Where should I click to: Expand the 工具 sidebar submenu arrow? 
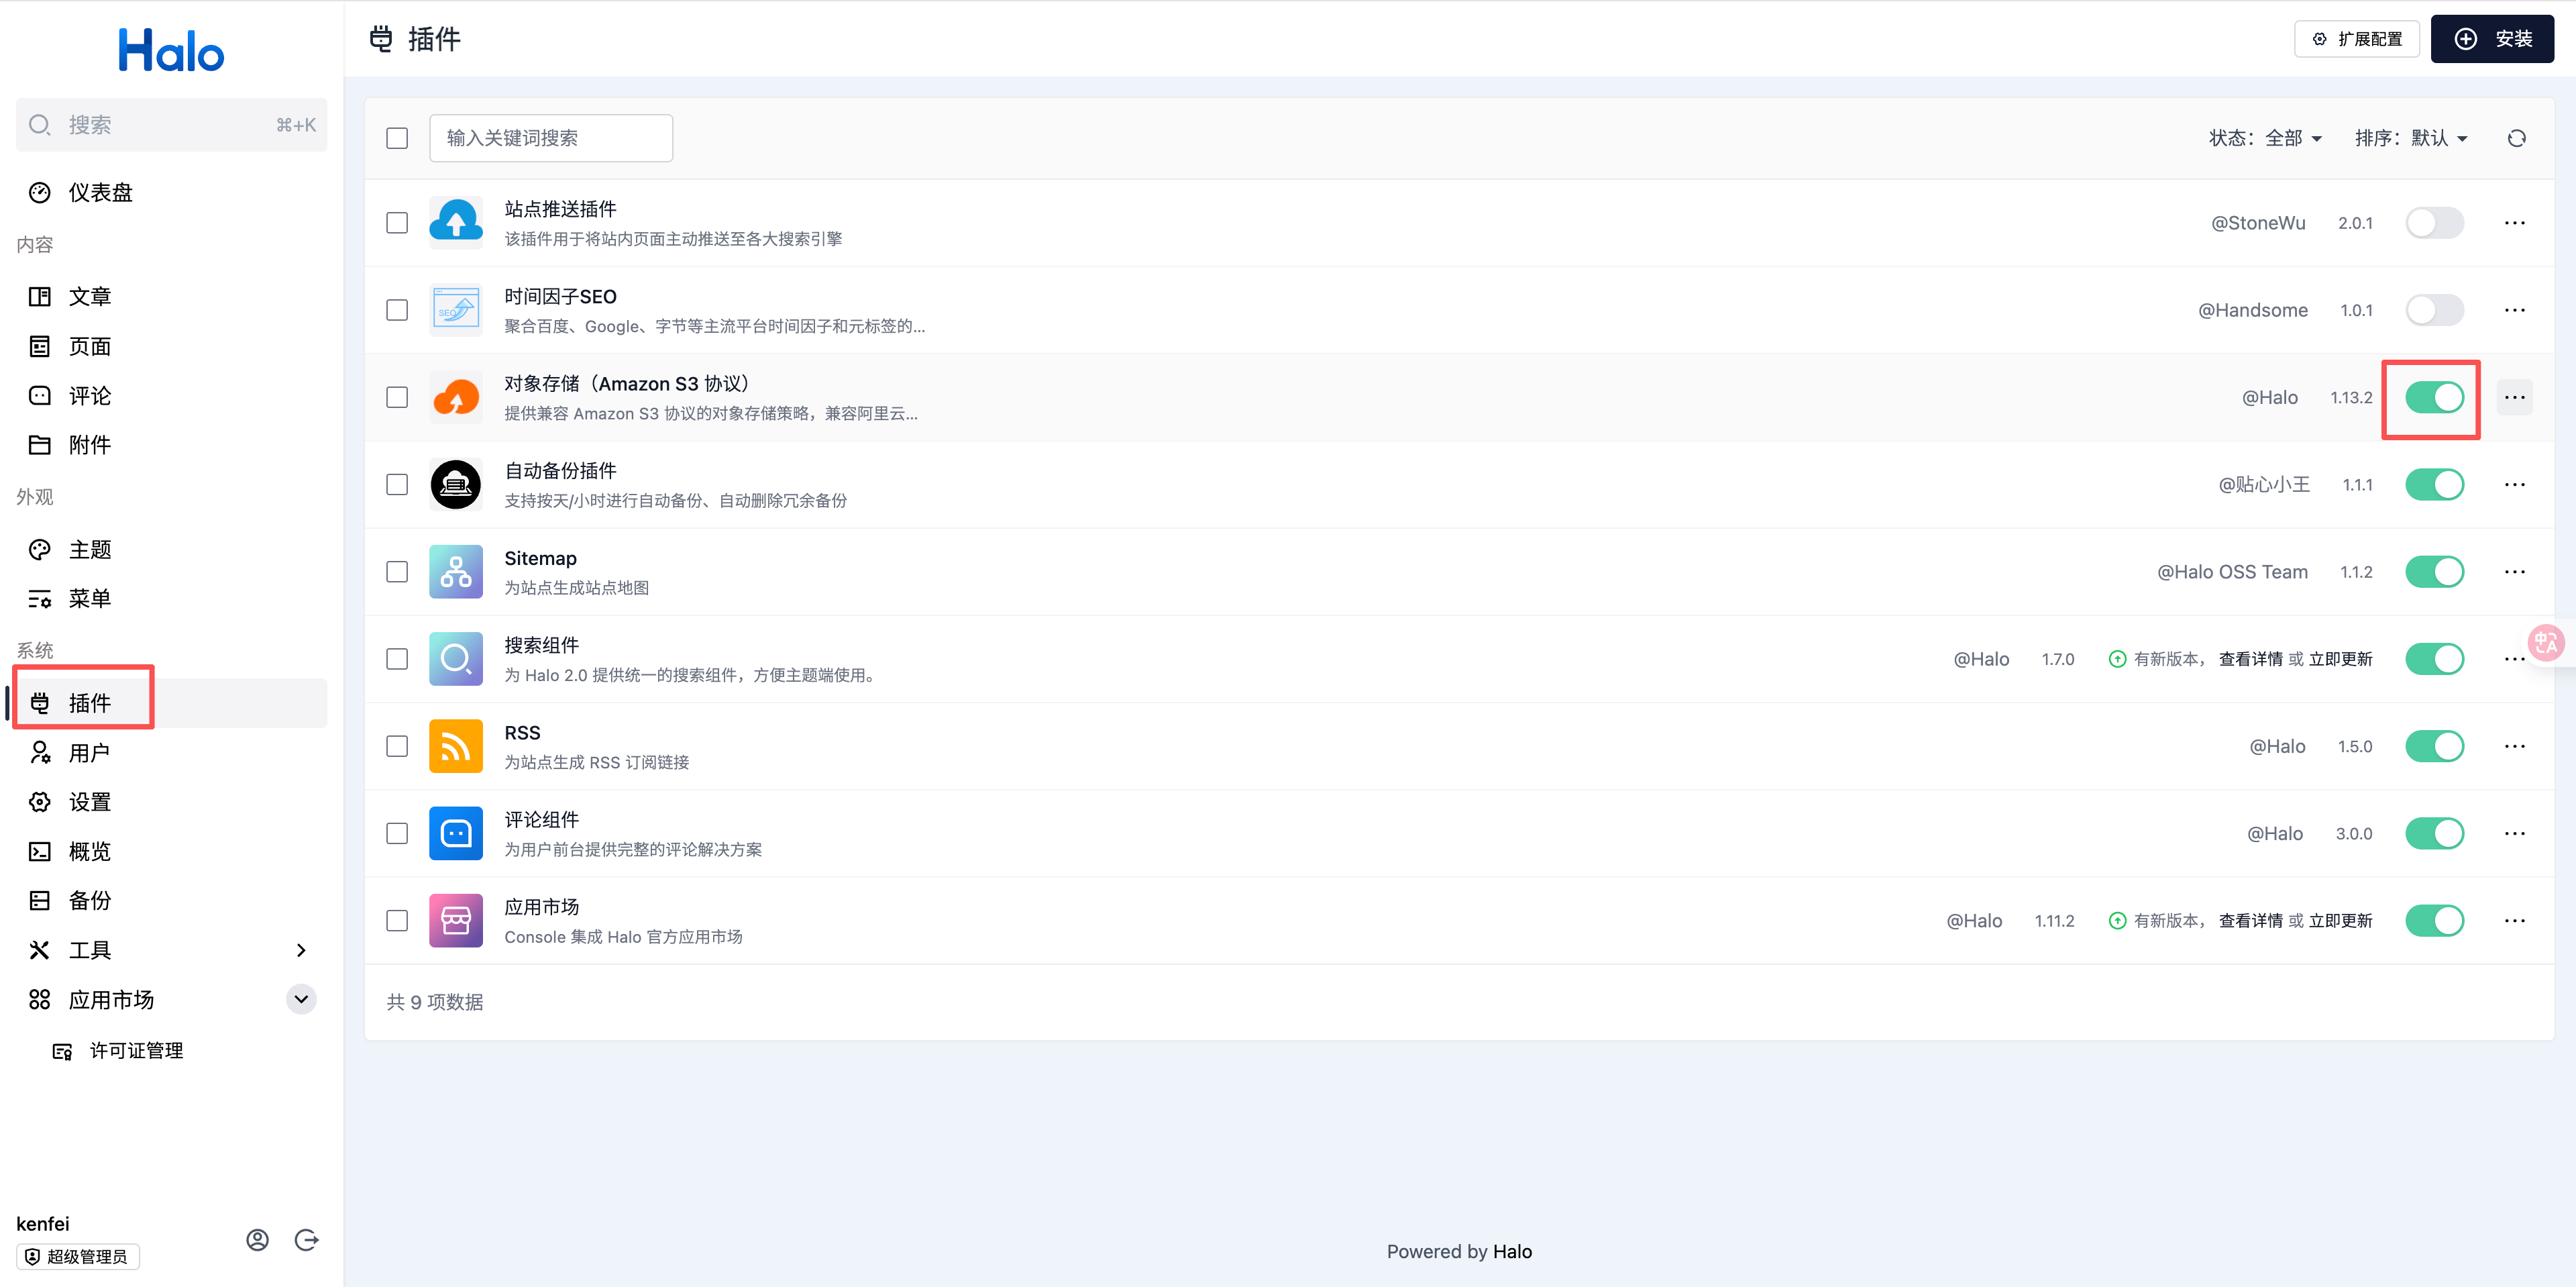click(301, 950)
